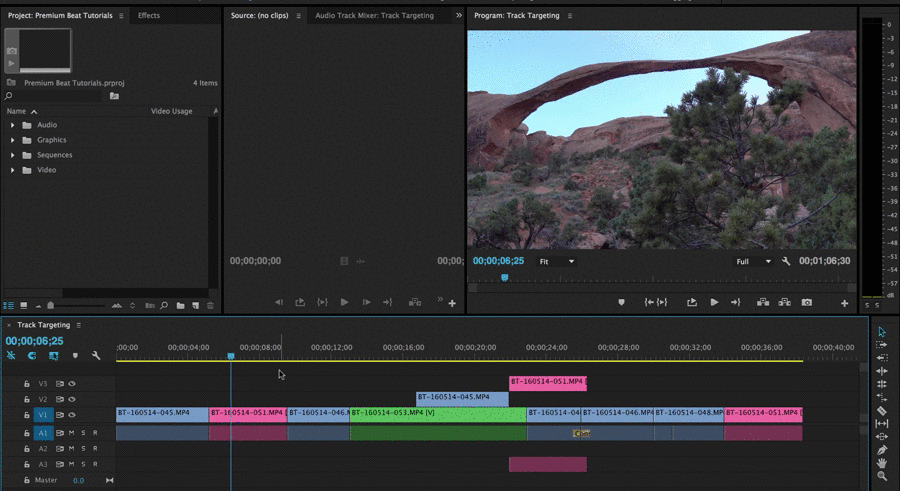Toggle V2 track output eye icon
Screen dimensions: 900x491
point(72,399)
